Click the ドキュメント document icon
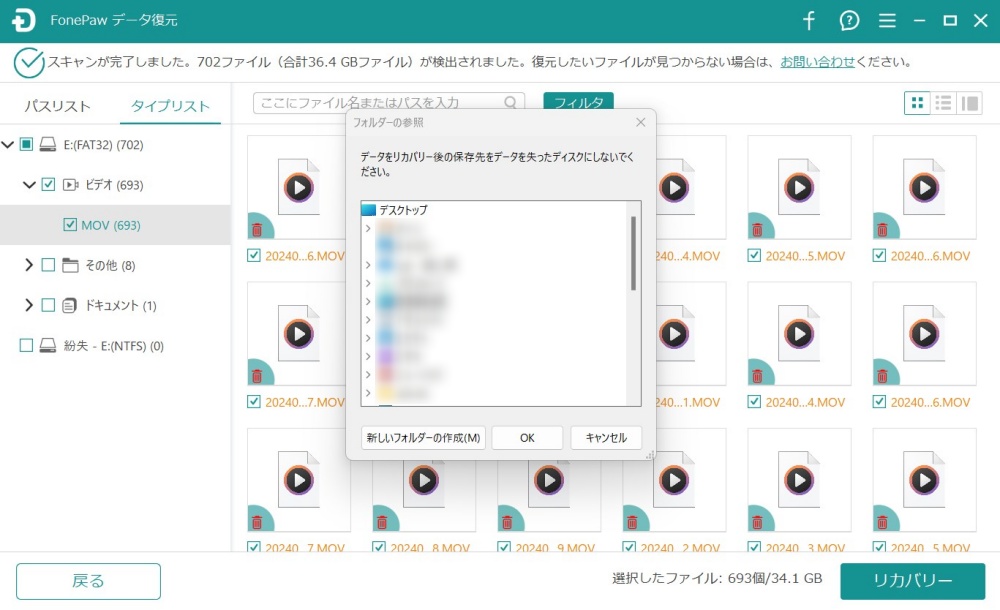The height and width of the screenshot is (610, 1000). [x=70, y=305]
